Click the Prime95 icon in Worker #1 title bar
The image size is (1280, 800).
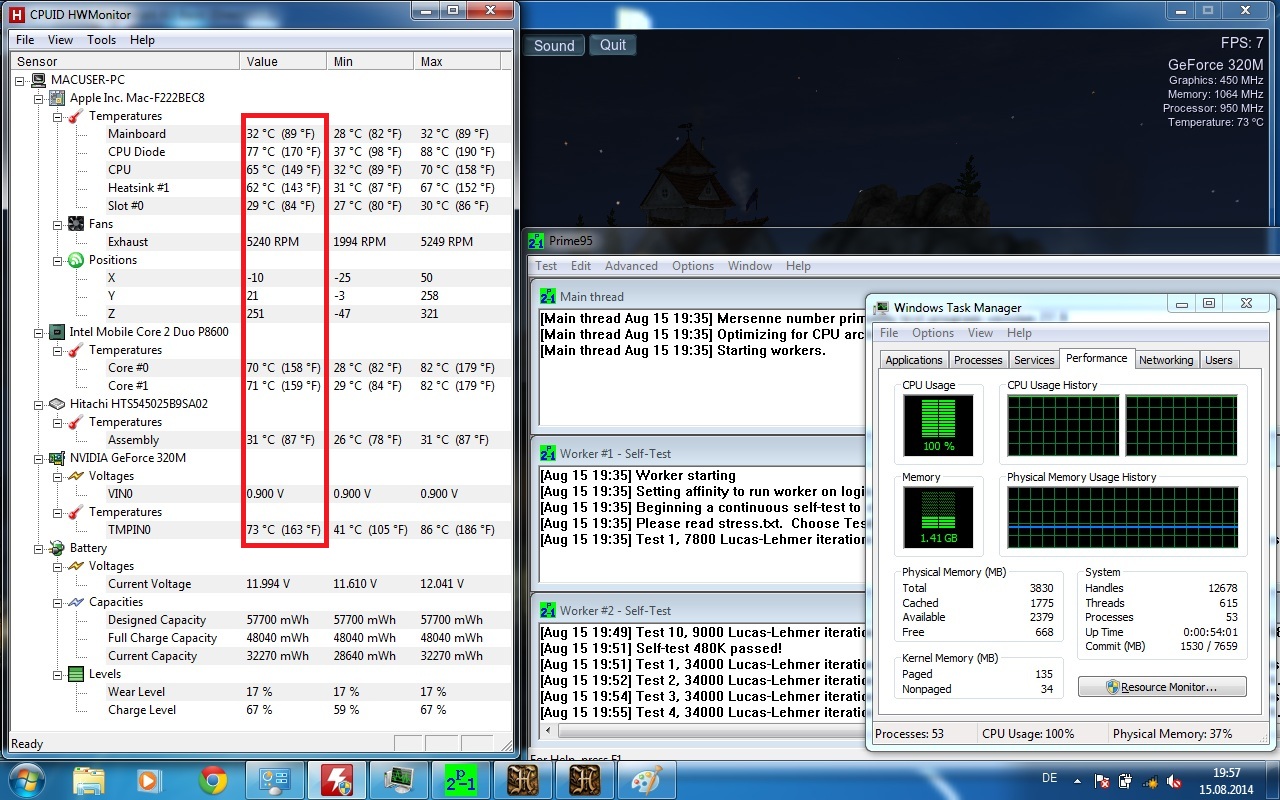pos(548,453)
